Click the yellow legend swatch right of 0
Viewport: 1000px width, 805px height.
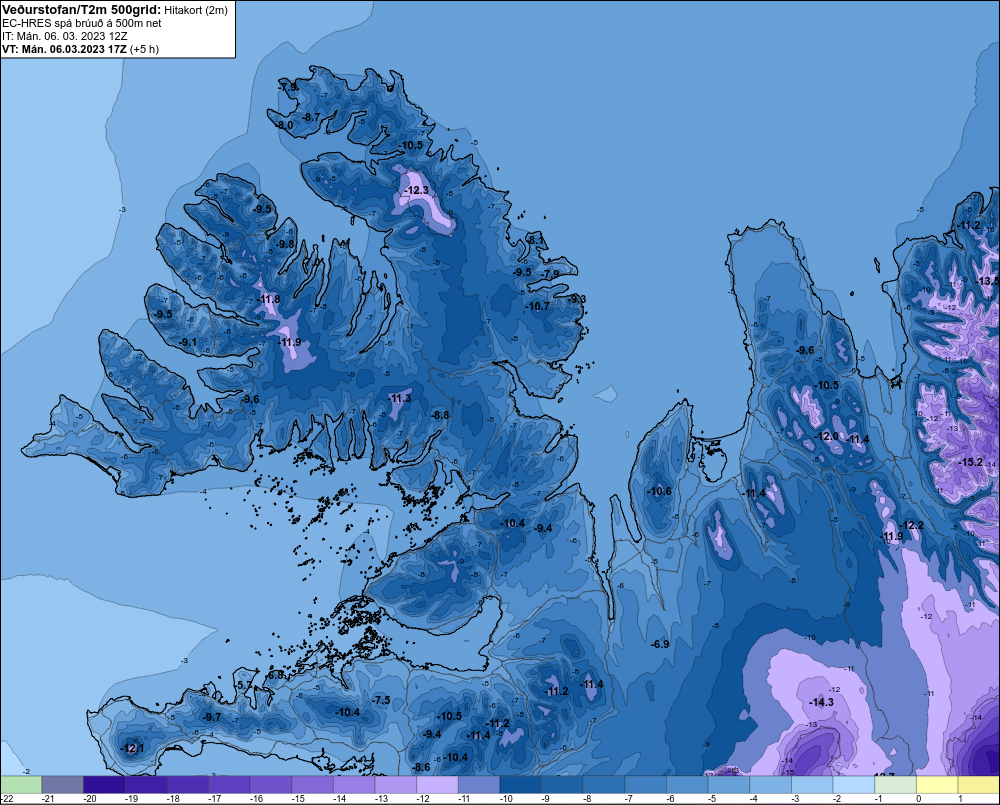938,785
